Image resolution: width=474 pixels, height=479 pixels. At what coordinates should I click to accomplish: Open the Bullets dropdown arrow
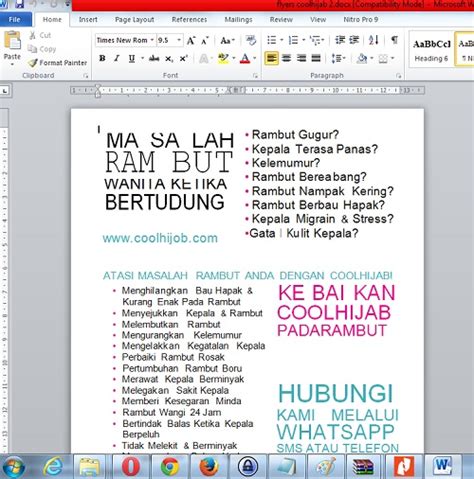coord(282,40)
